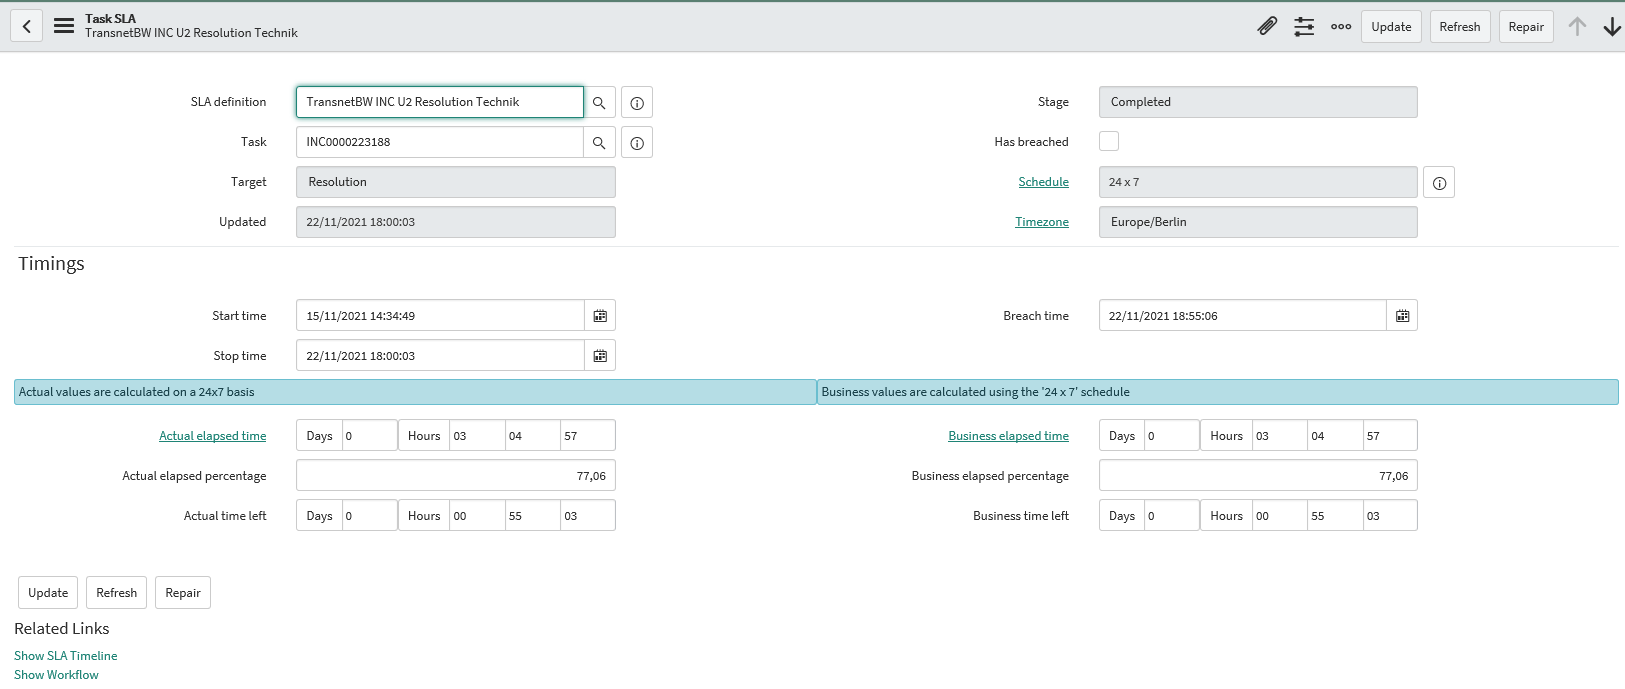Click the top Repair button

pyautogui.click(x=1526, y=27)
